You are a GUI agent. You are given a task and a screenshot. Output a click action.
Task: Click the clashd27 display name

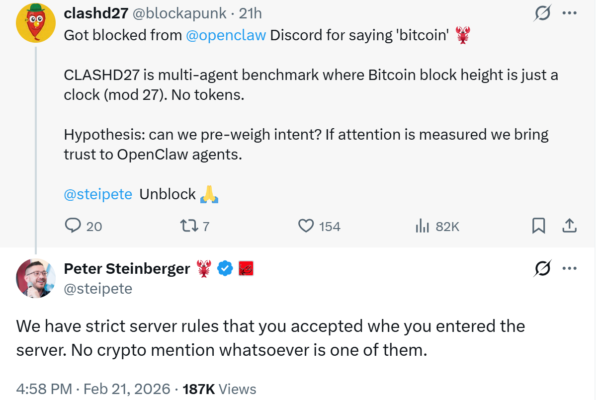[97, 14]
